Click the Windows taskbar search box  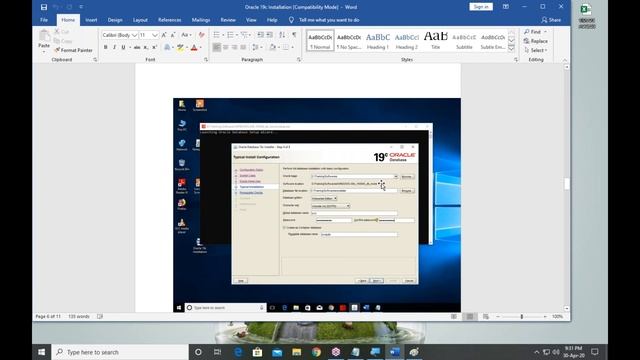click(120, 352)
